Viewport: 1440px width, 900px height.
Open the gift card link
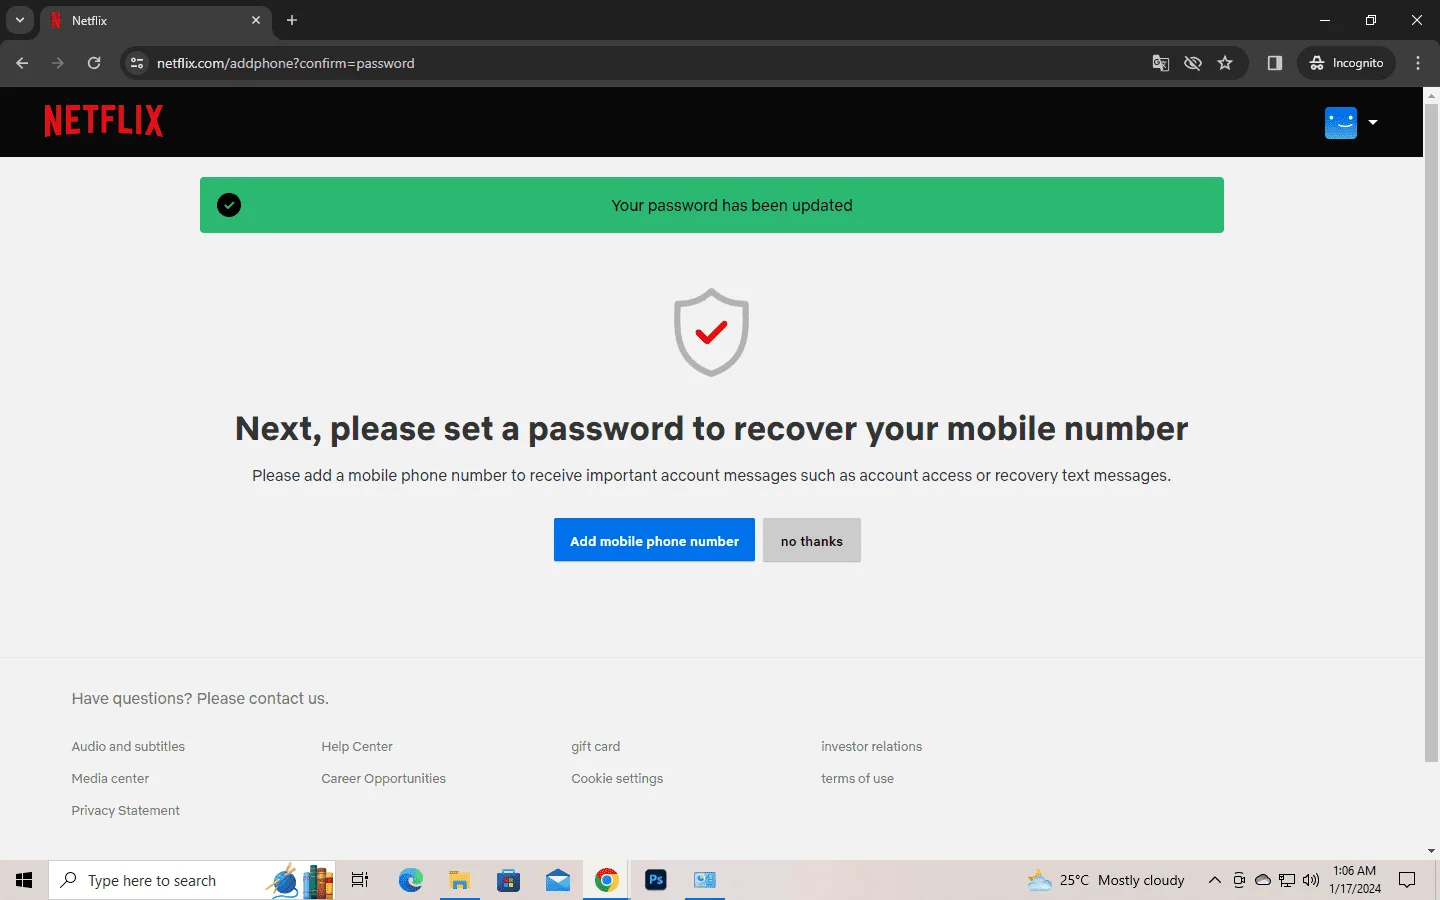pos(596,746)
